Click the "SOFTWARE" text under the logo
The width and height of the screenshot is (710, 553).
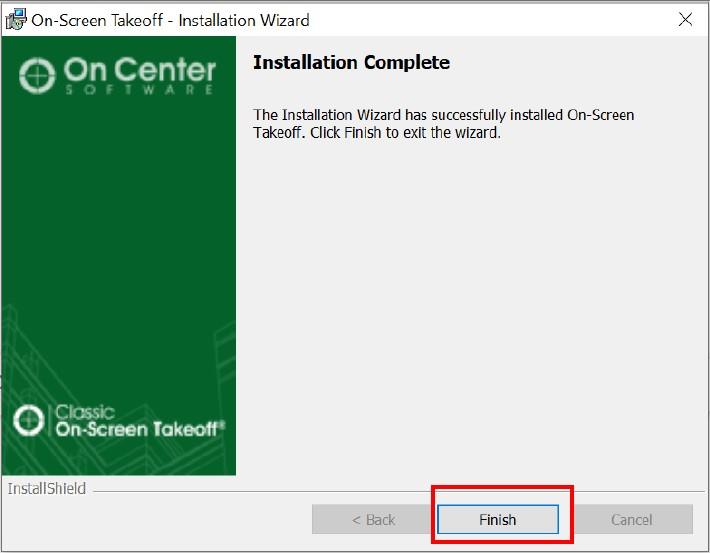[x=139, y=90]
